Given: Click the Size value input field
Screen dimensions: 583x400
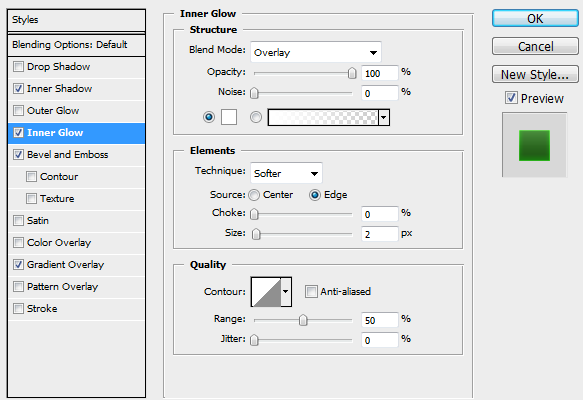Looking at the screenshot, I should pyautogui.click(x=379, y=234).
